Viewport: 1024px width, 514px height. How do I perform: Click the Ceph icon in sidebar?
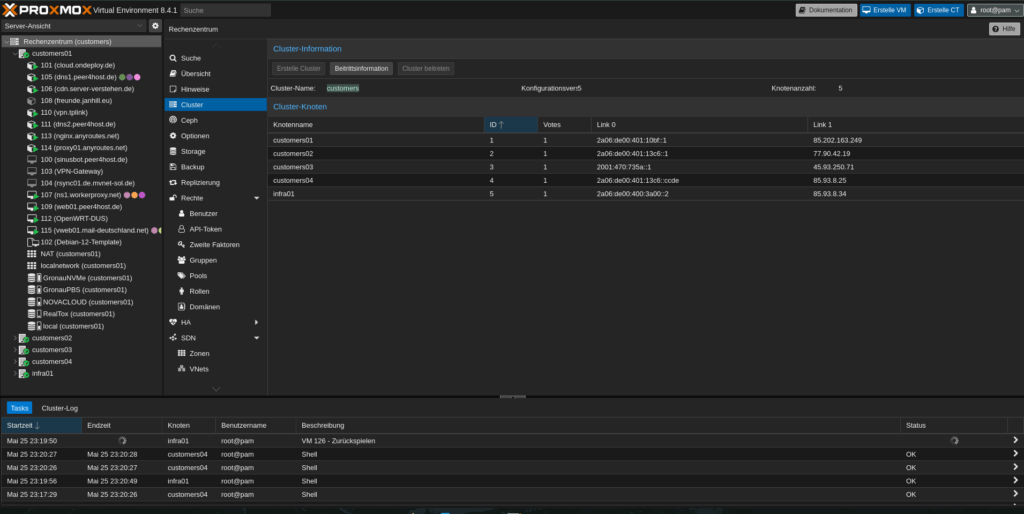pyautogui.click(x=172, y=120)
